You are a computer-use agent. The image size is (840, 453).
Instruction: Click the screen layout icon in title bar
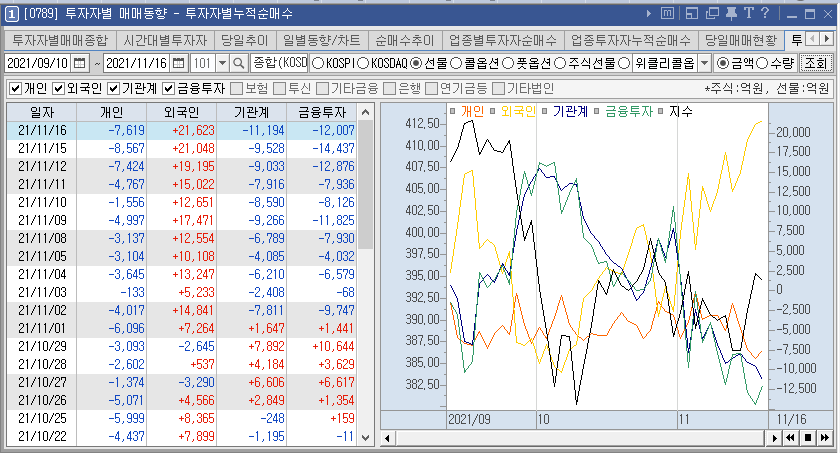click(692, 13)
